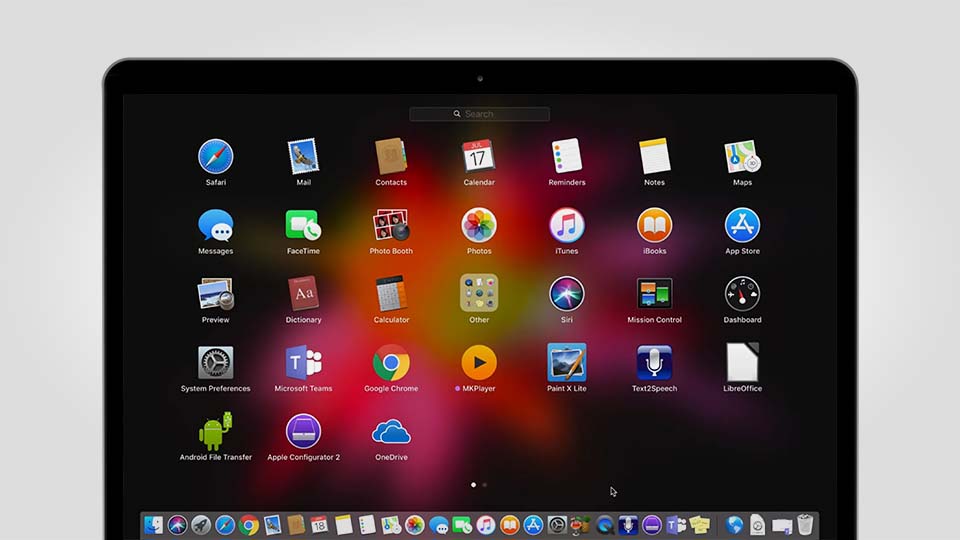
Task: Open the Calendar icon in the Dock
Action: tap(319, 525)
